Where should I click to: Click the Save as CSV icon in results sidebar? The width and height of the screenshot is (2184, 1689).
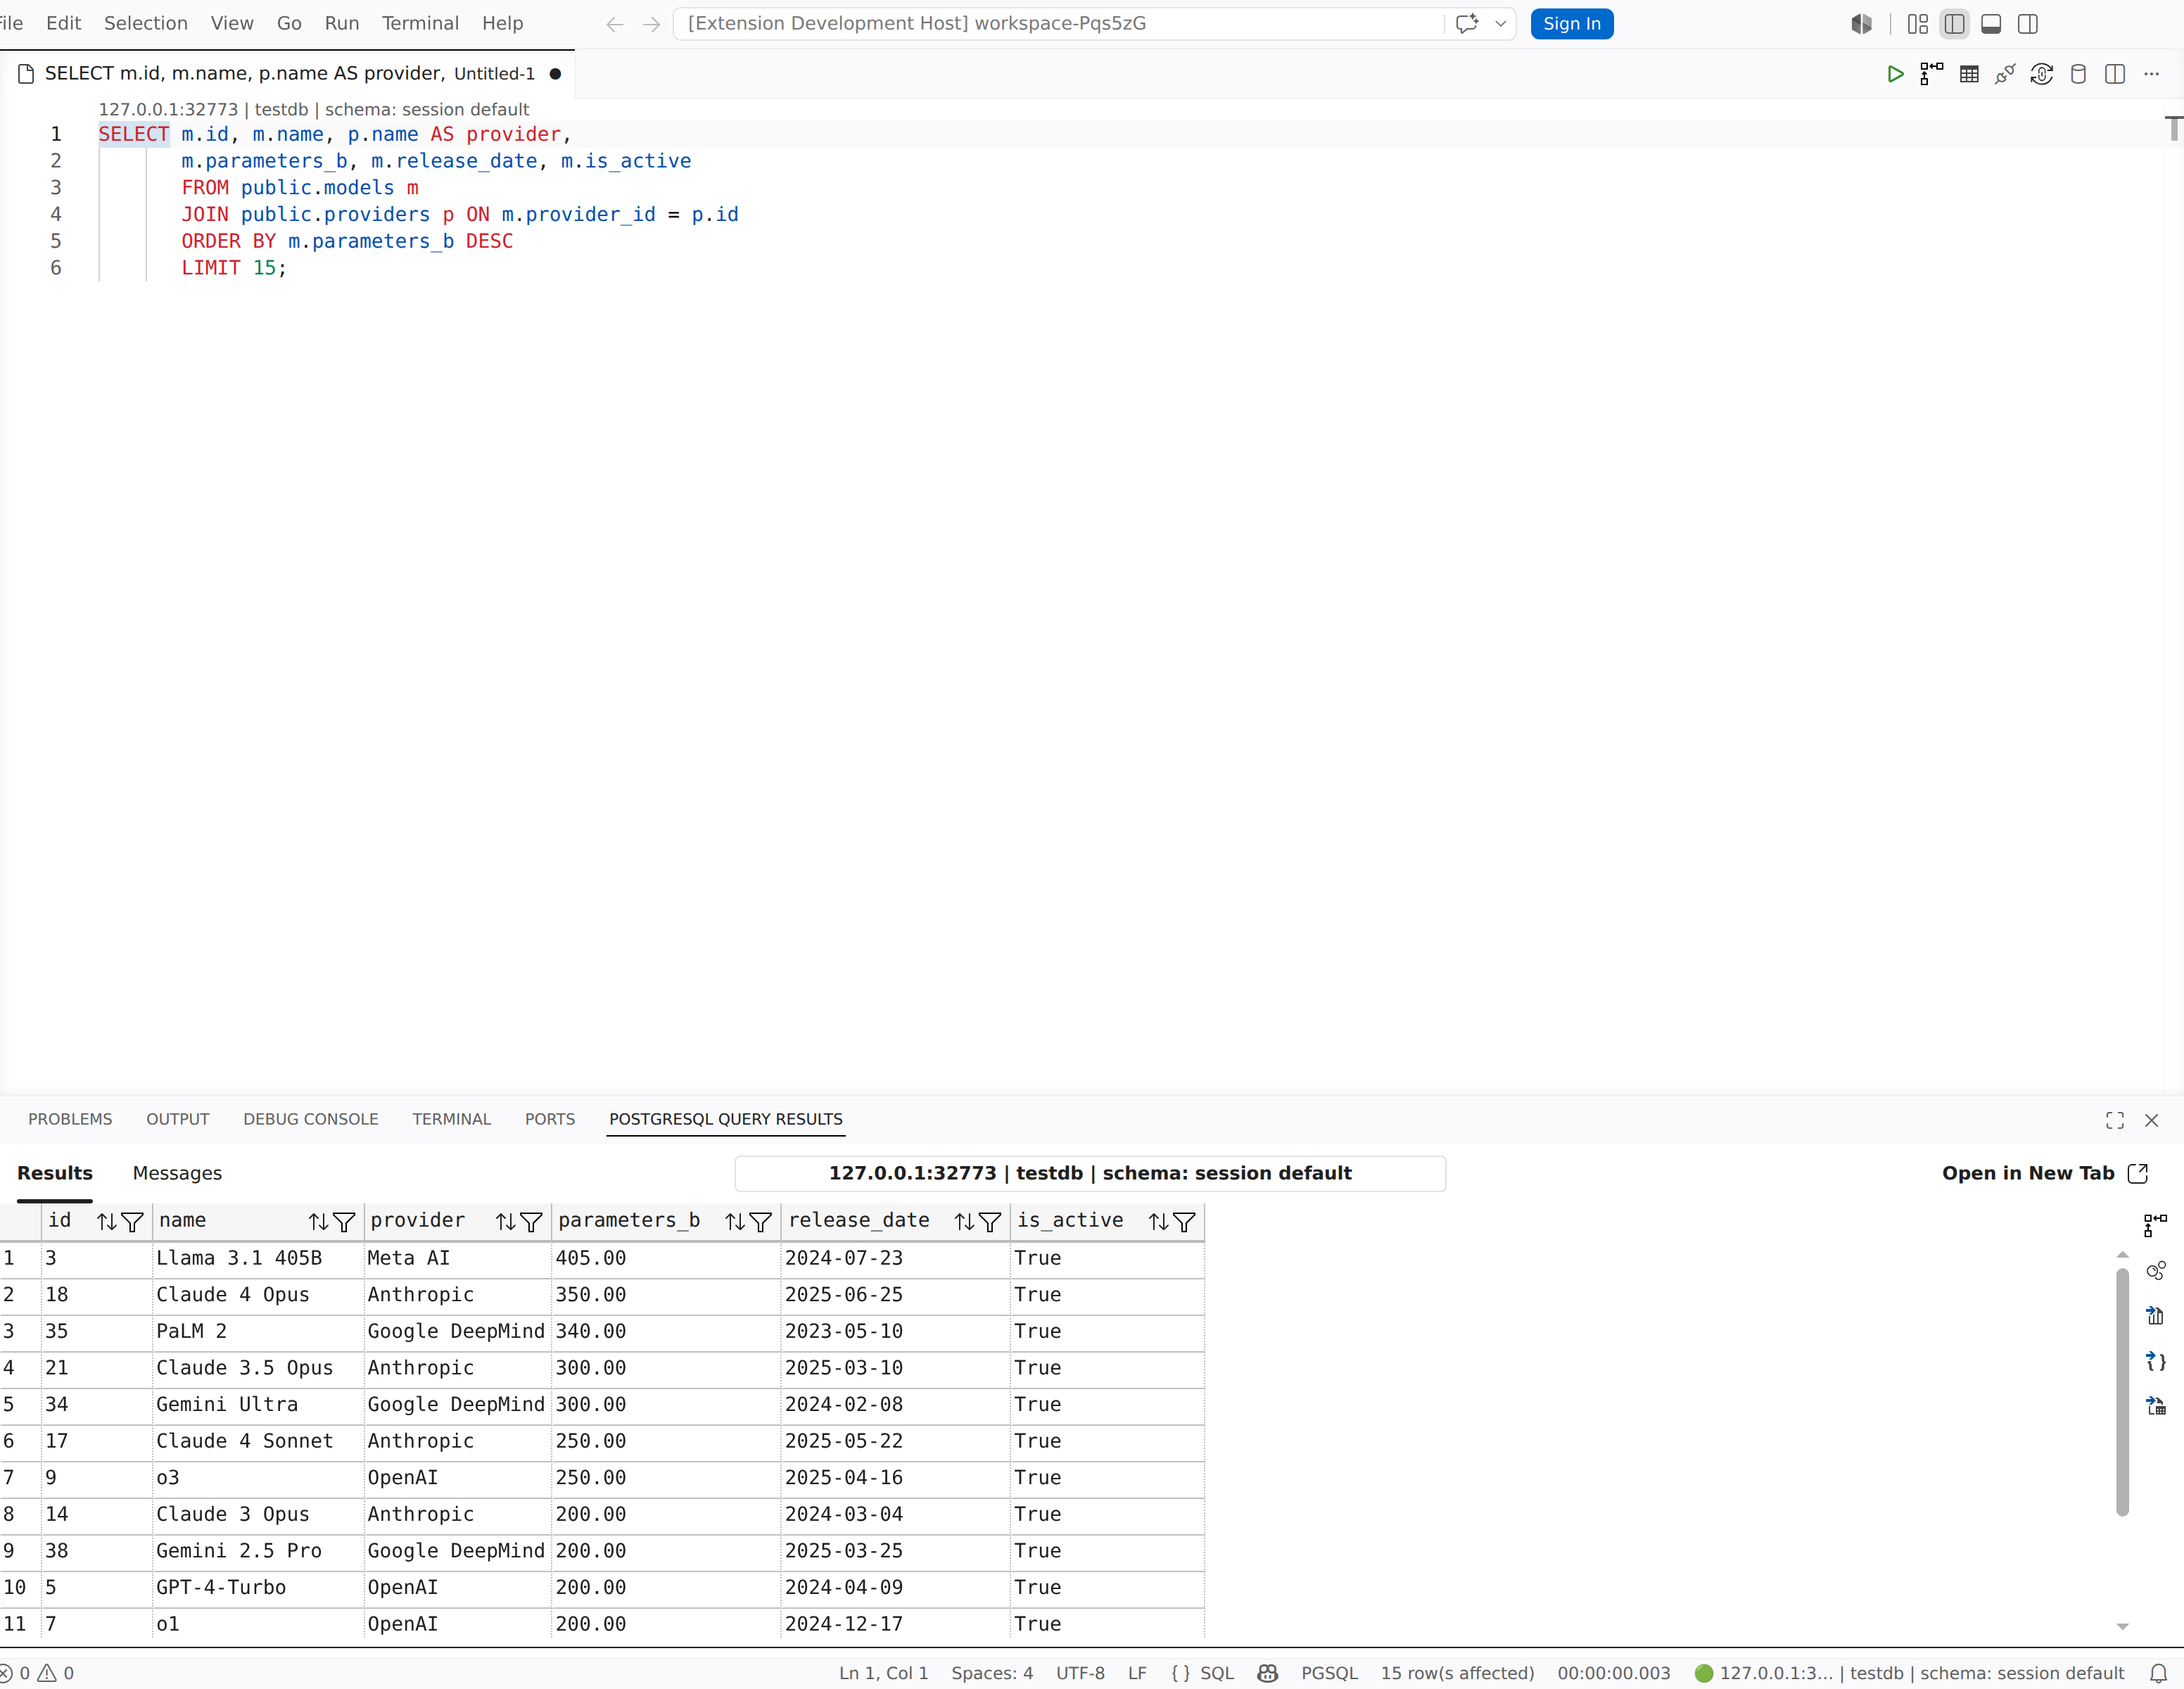point(2156,1316)
